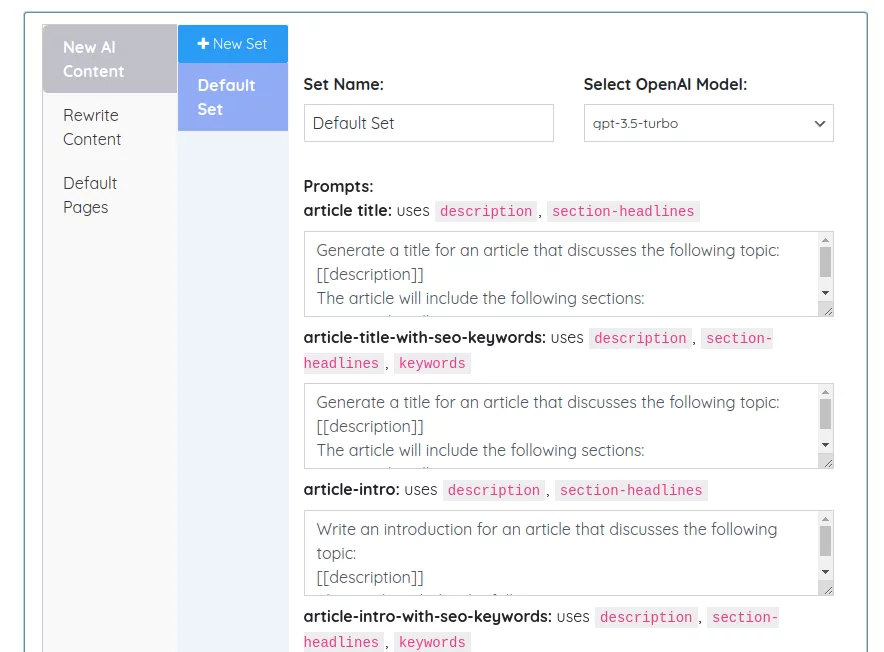Click the article-intro textarea scrollbar thumb
This screenshot has width=884, height=652.
point(825,541)
